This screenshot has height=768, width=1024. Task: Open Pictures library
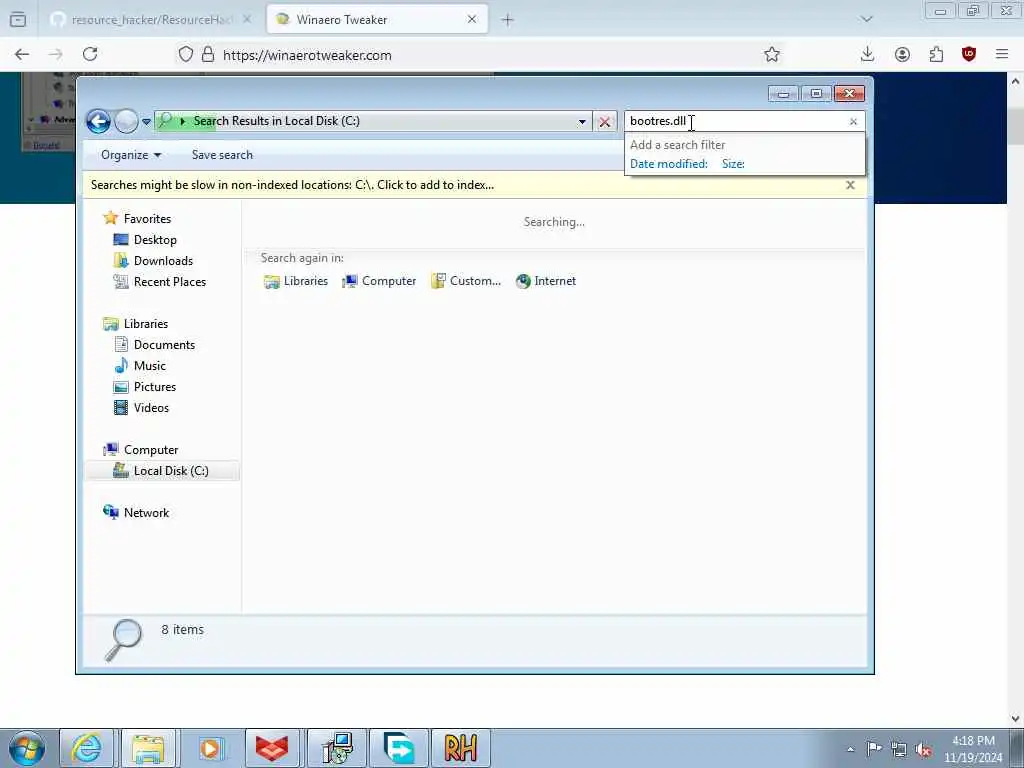point(145,387)
